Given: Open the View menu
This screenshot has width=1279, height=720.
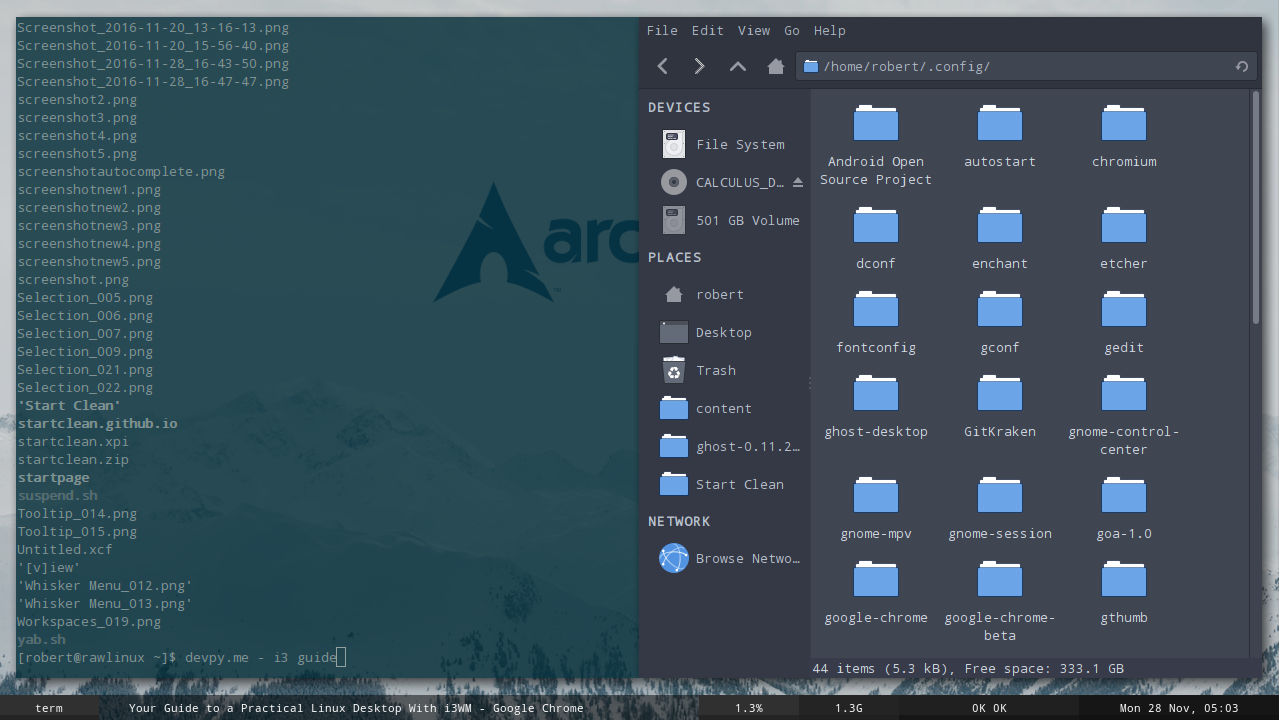Looking at the screenshot, I should (753, 30).
